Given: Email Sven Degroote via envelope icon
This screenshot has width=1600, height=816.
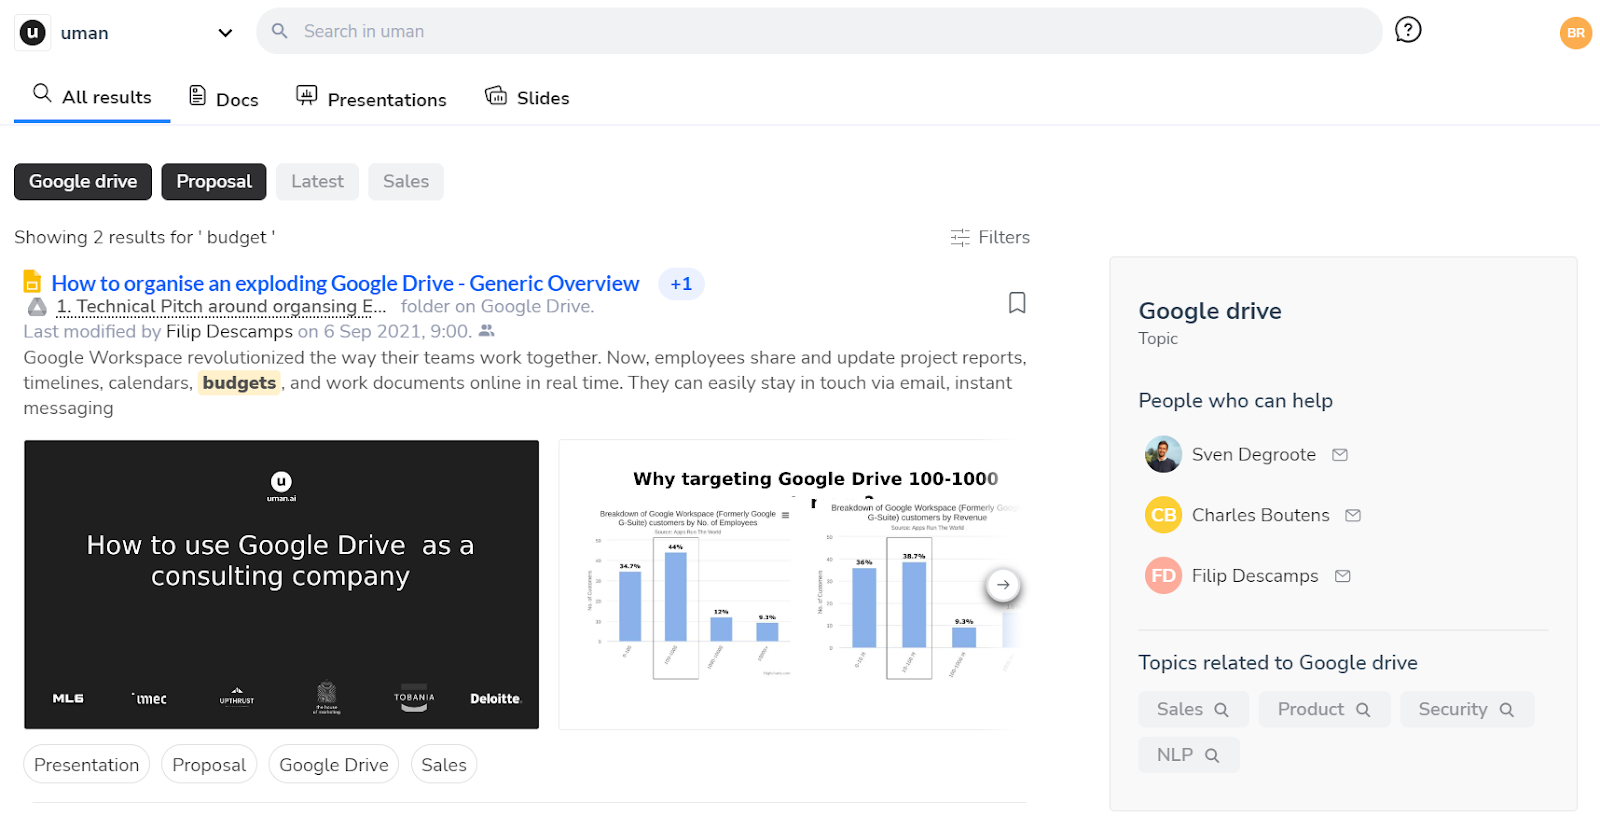Looking at the screenshot, I should (x=1340, y=455).
